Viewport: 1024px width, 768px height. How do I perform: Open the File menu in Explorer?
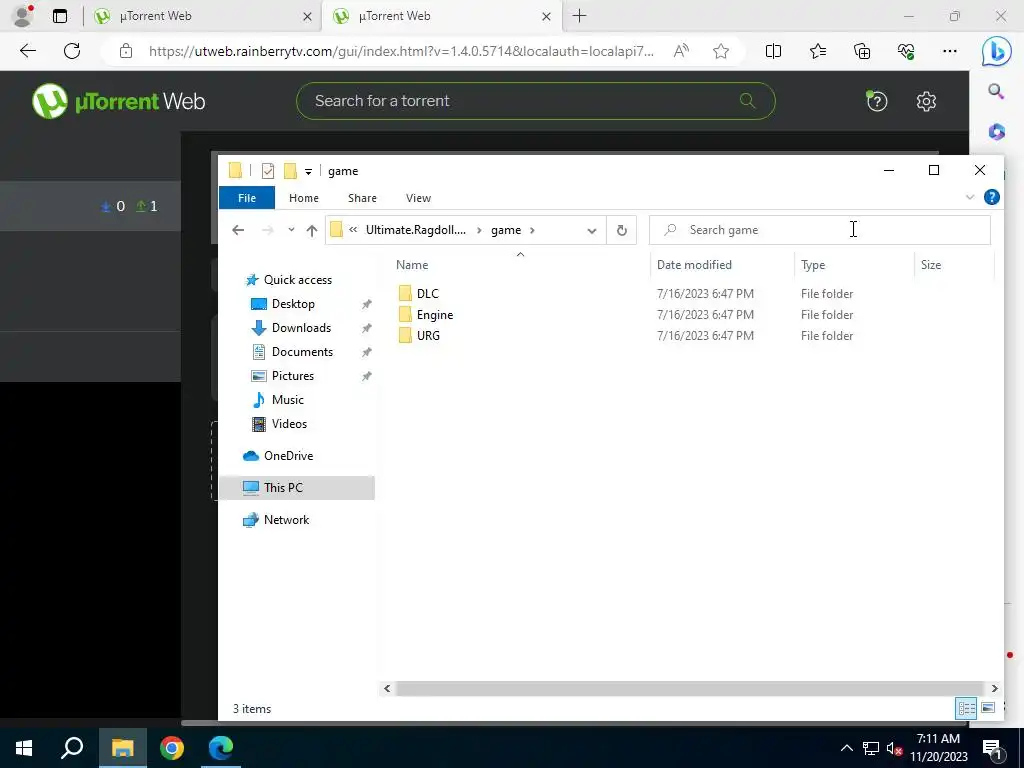[x=247, y=198]
